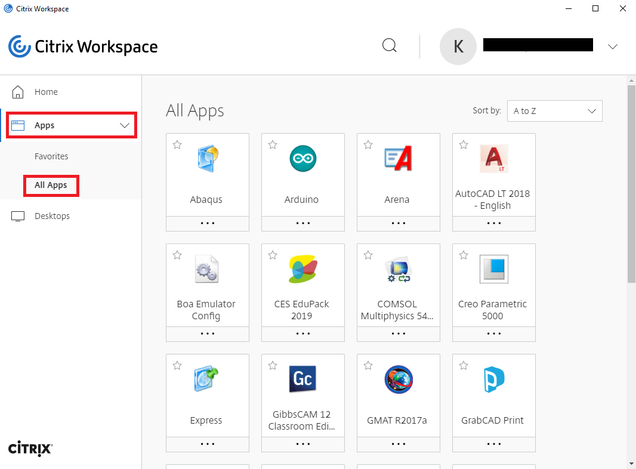Star the Creo Parametric 5000 app
Viewport: 636px width, 469px height.
coord(464,255)
